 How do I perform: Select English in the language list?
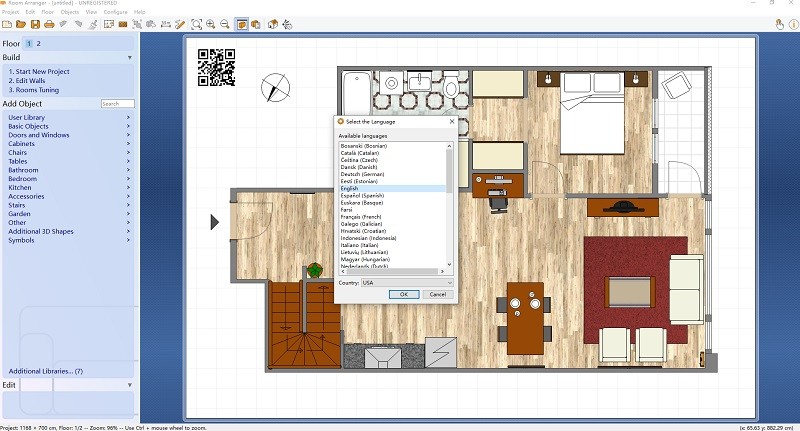pos(349,188)
